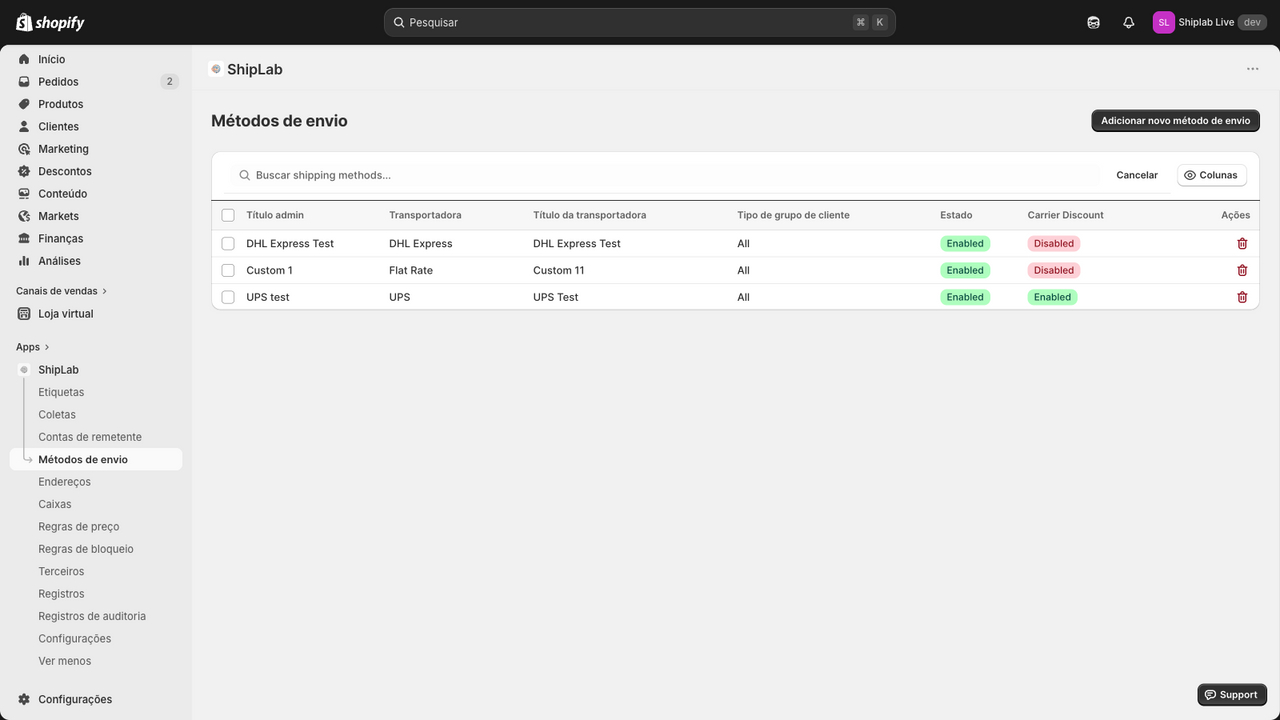
Task: Click the Estado column header
Action: click(x=956, y=215)
